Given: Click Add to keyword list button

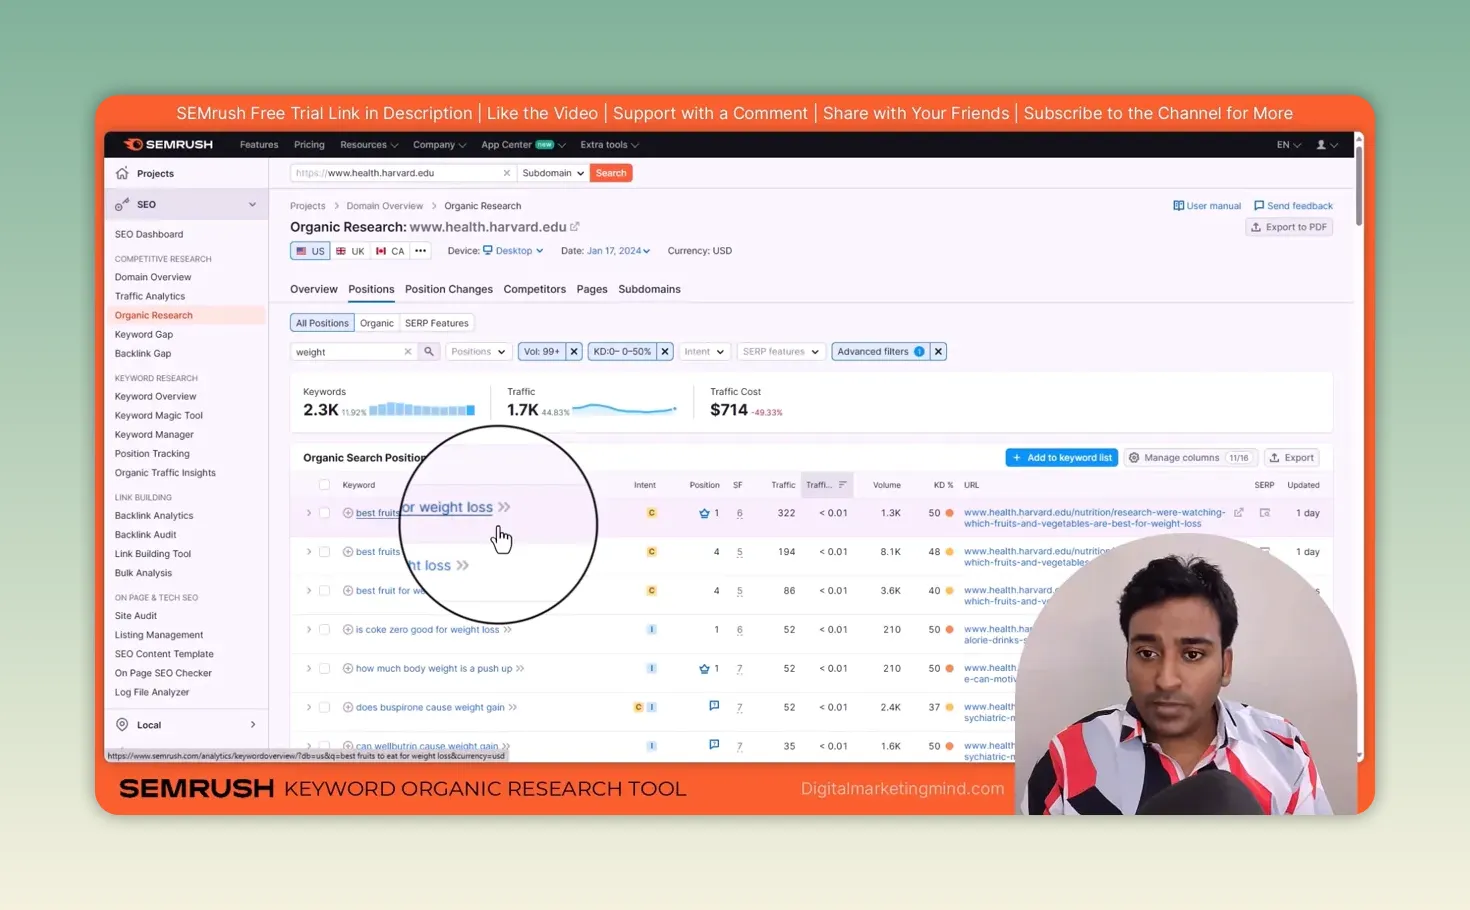Looking at the screenshot, I should point(1061,458).
